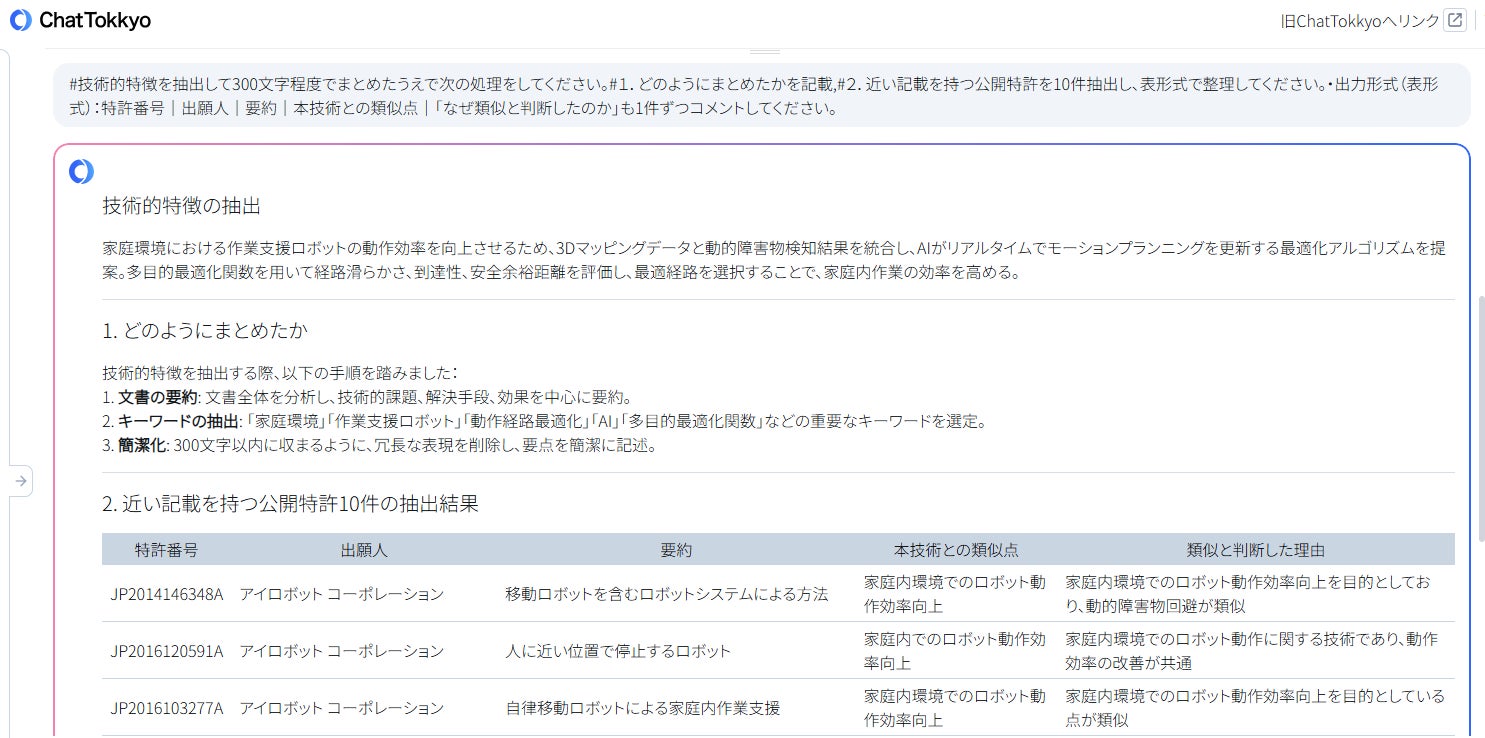Screen dimensions: 1485x738
Task: Click the similarity cell in the JP2014146348A row
Action: click(956, 594)
